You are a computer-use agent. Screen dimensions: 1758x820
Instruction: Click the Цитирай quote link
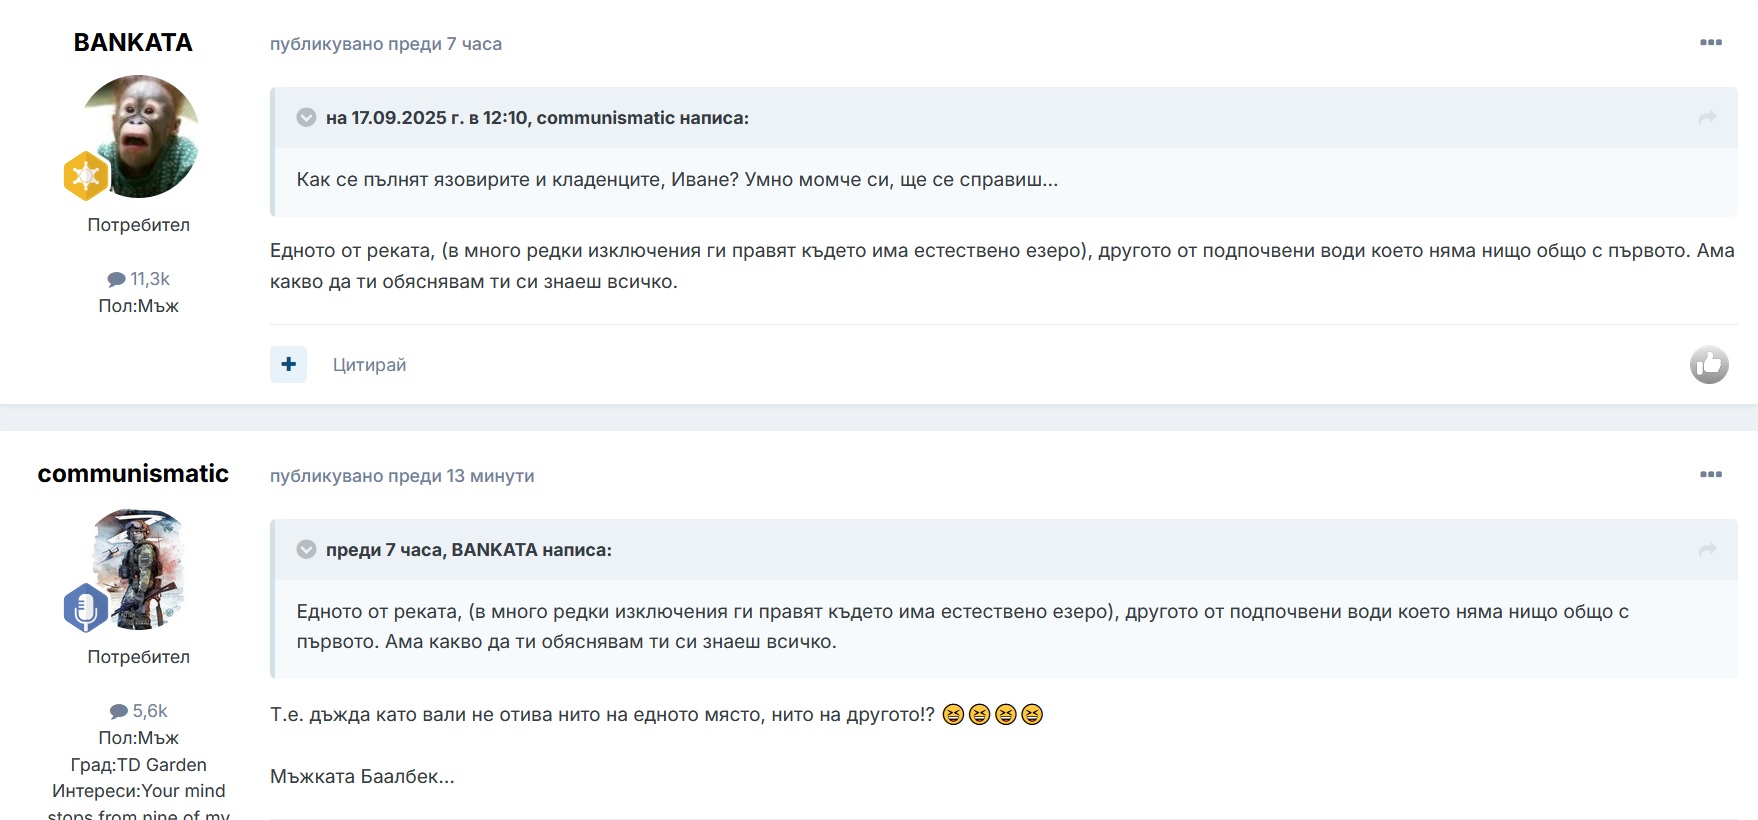(x=369, y=365)
